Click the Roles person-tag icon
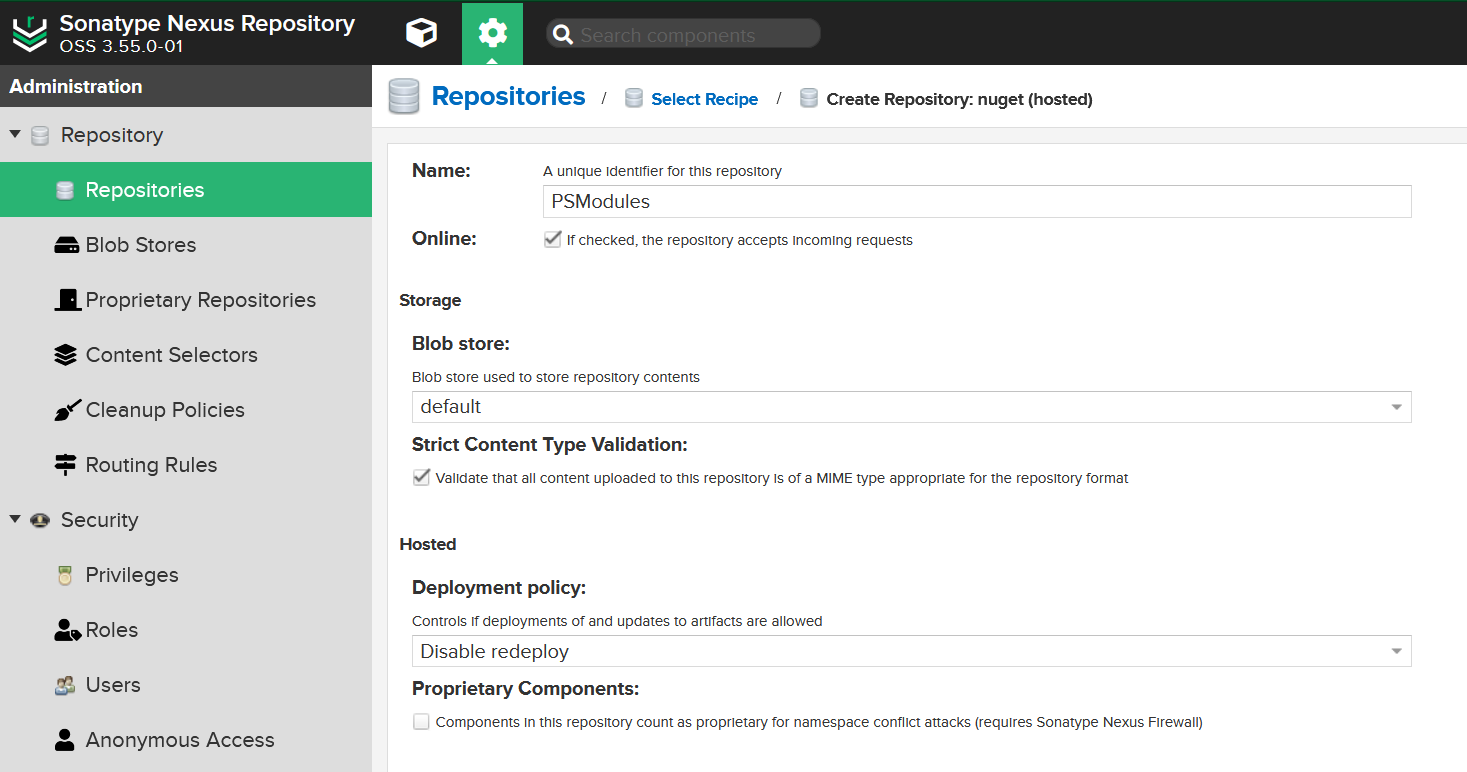This screenshot has height=772, width=1467. 67,630
